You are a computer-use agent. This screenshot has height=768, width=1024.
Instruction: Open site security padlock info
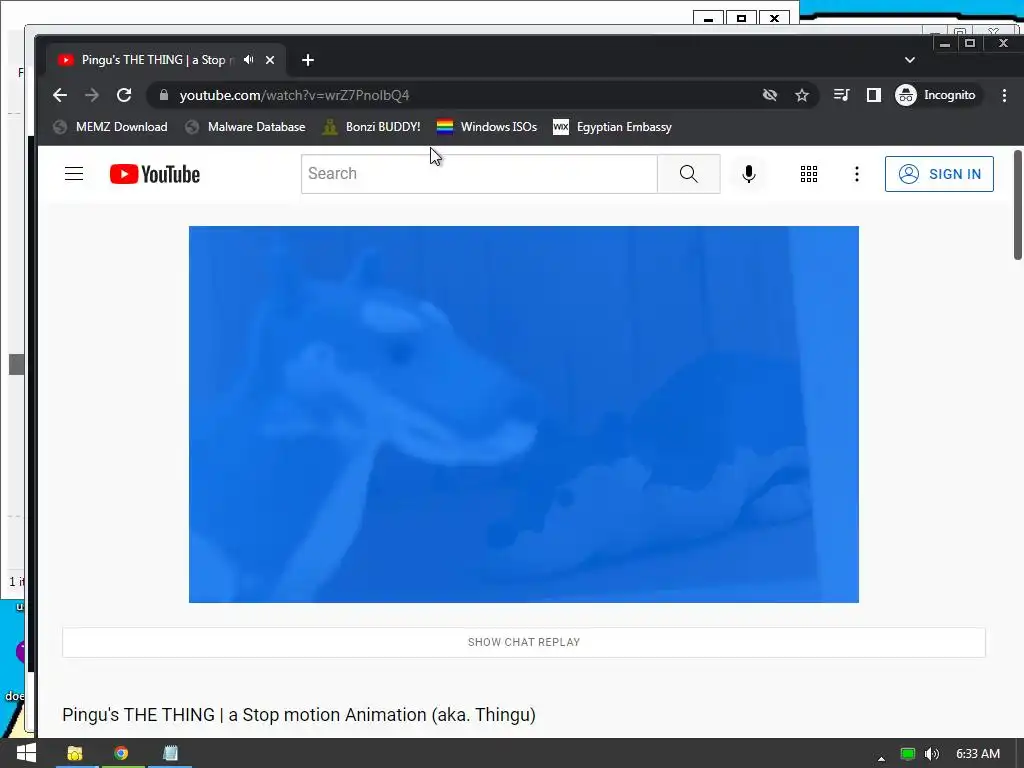click(x=164, y=95)
